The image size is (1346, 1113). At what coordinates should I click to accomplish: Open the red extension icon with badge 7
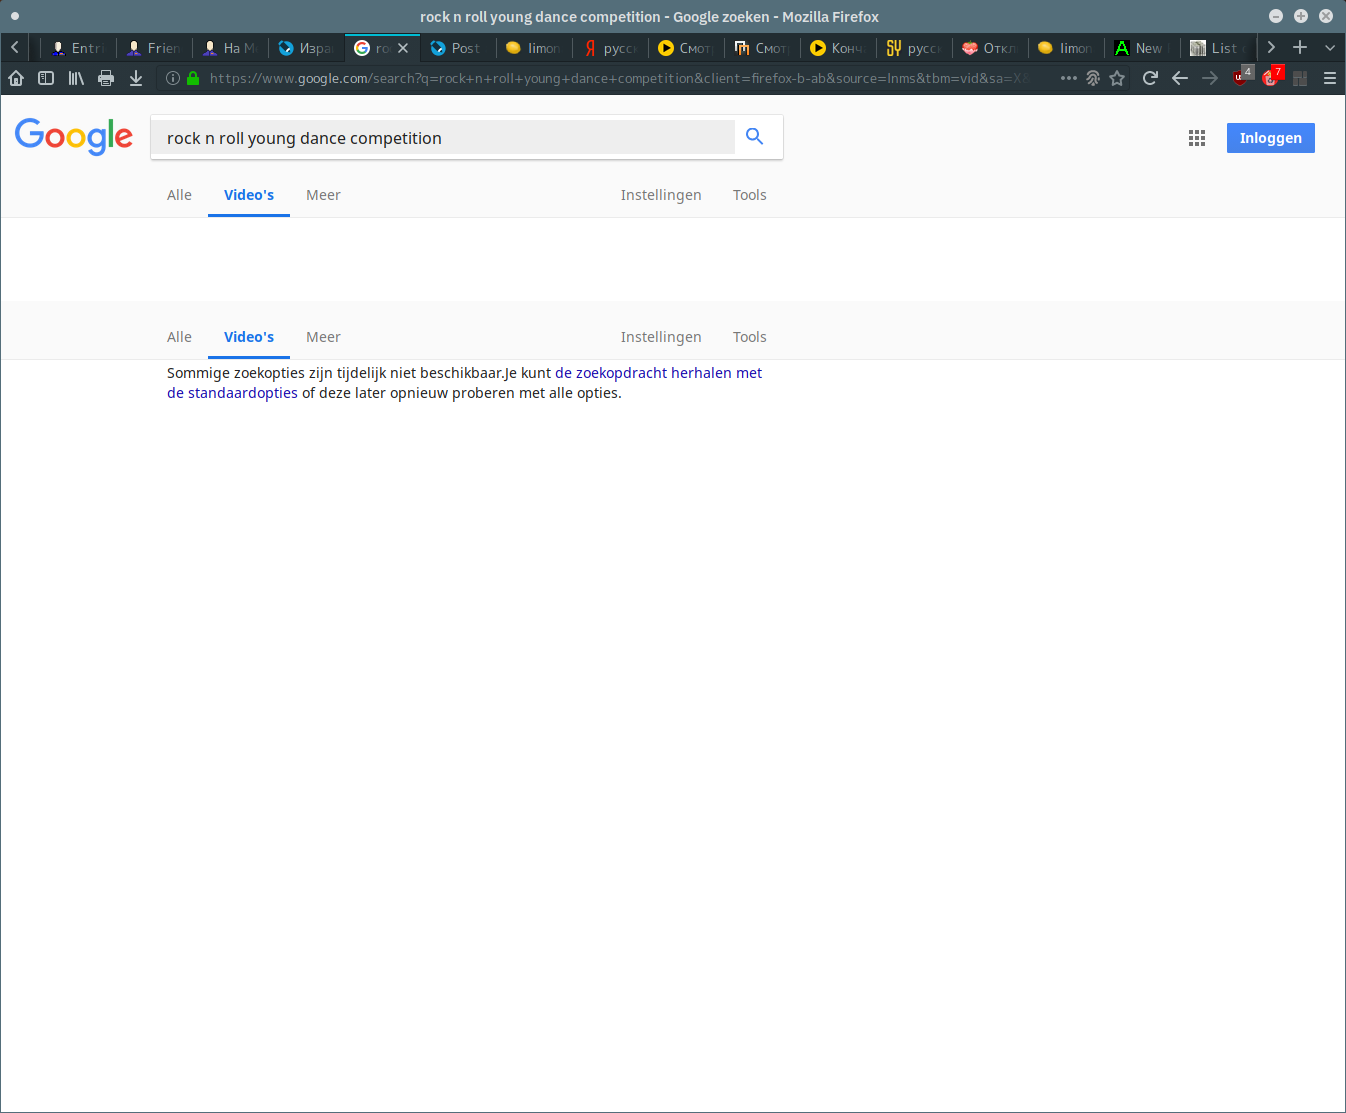click(1272, 77)
